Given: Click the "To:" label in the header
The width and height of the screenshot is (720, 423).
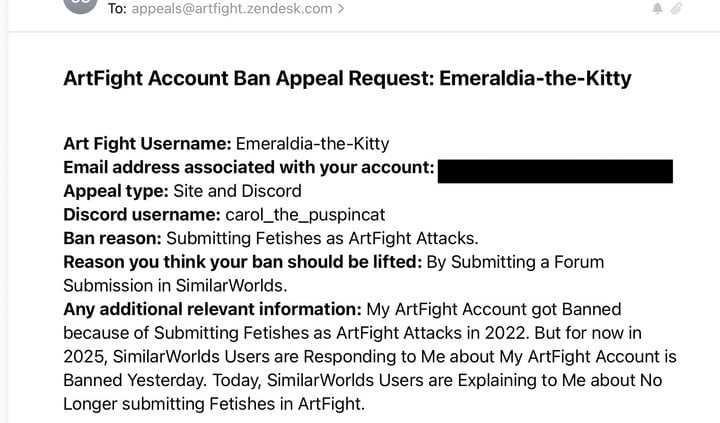Looking at the screenshot, I should [x=117, y=8].
